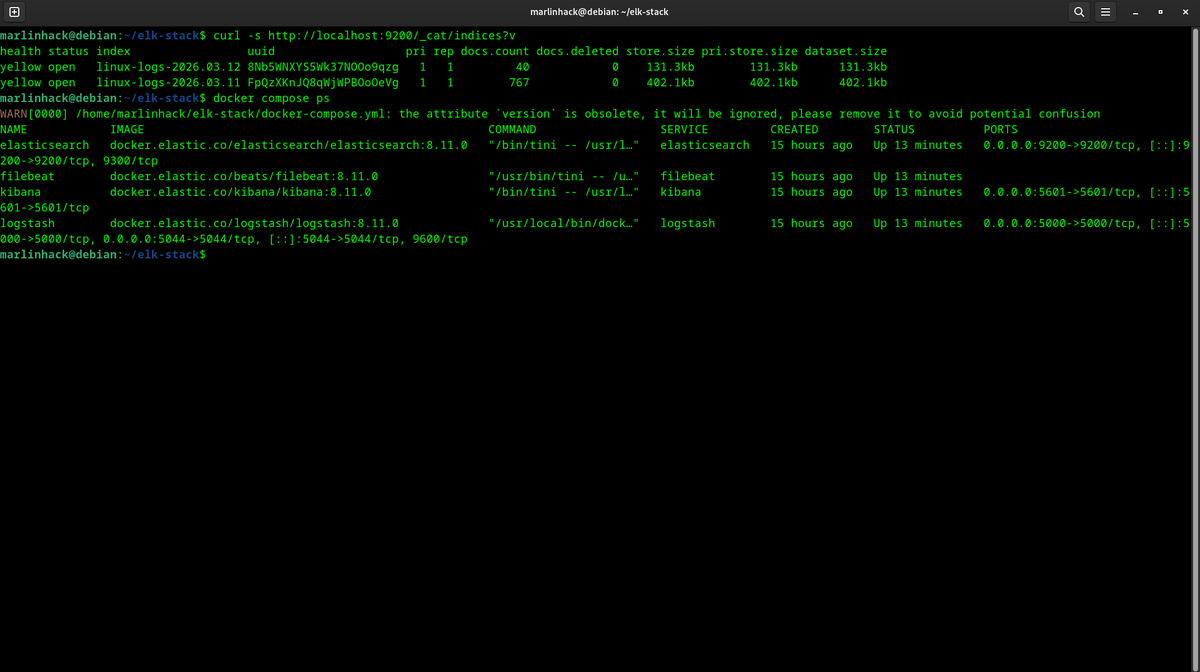Click filebeat container name in NAME column

tap(28, 176)
